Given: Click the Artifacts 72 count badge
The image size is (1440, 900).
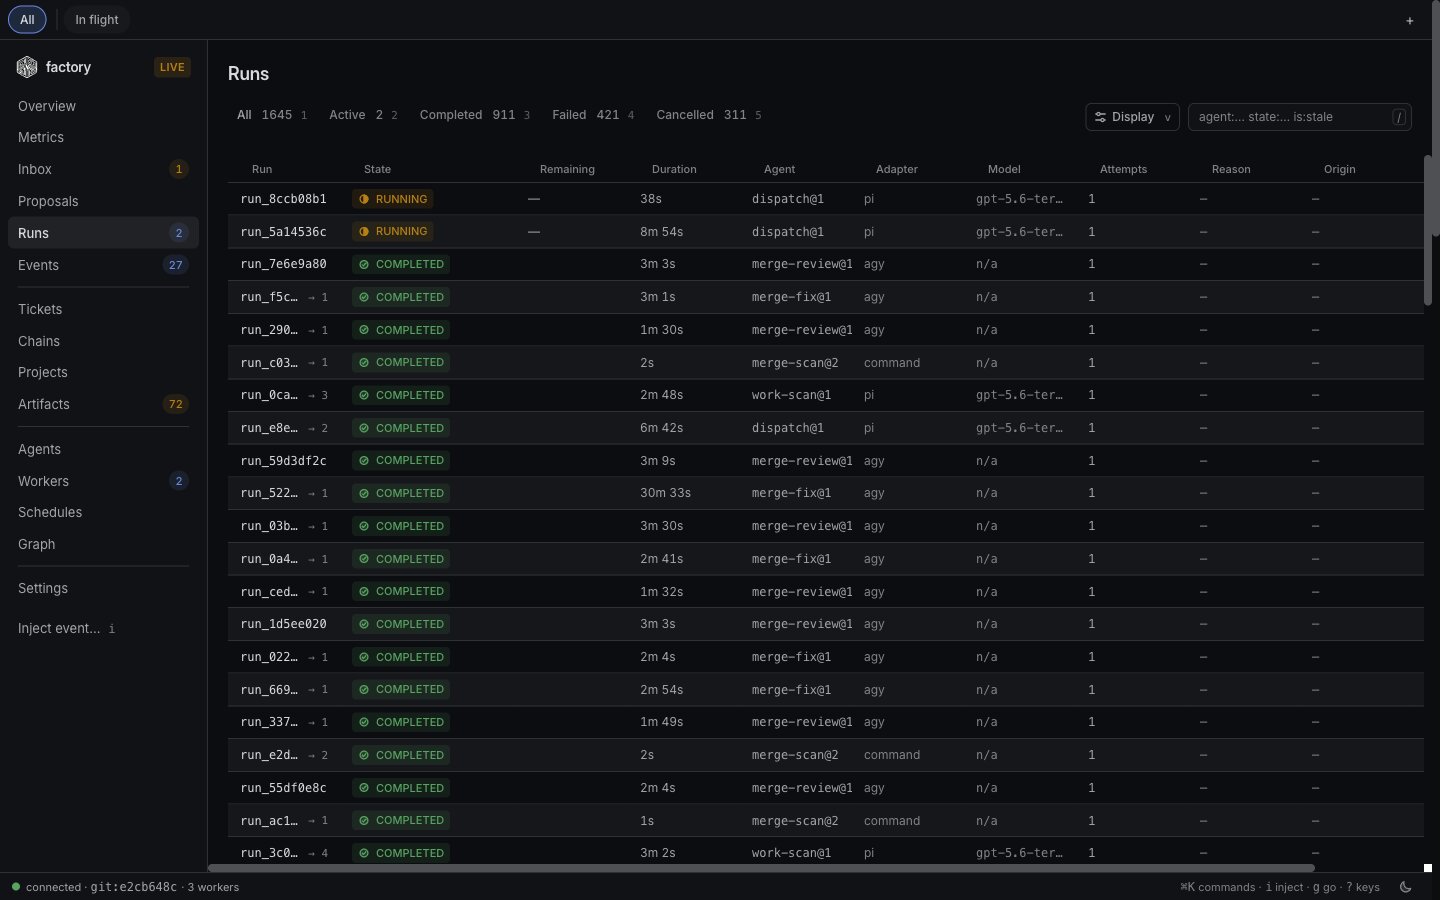Looking at the screenshot, I should click(176, 404).
